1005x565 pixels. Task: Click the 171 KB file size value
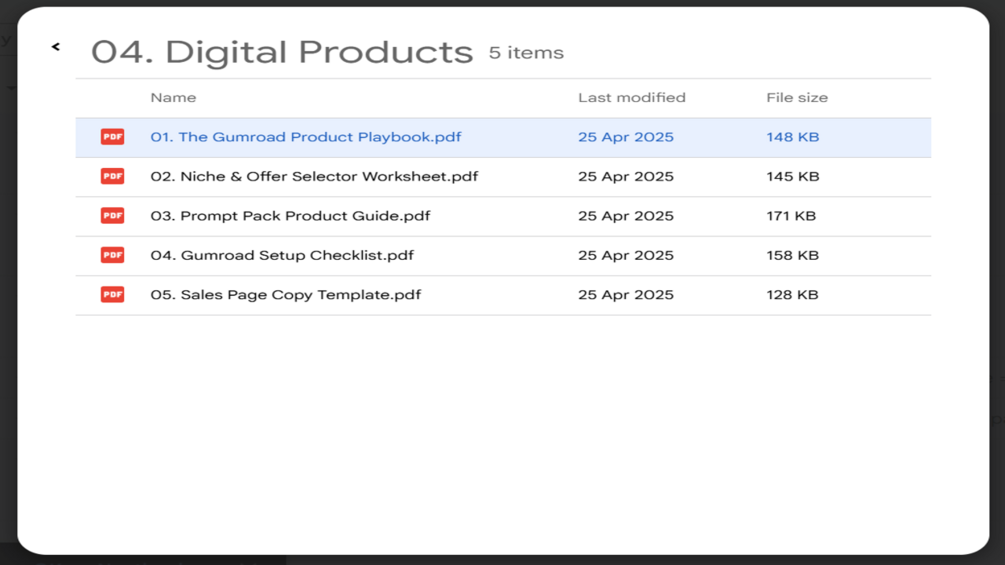(790, 216)
